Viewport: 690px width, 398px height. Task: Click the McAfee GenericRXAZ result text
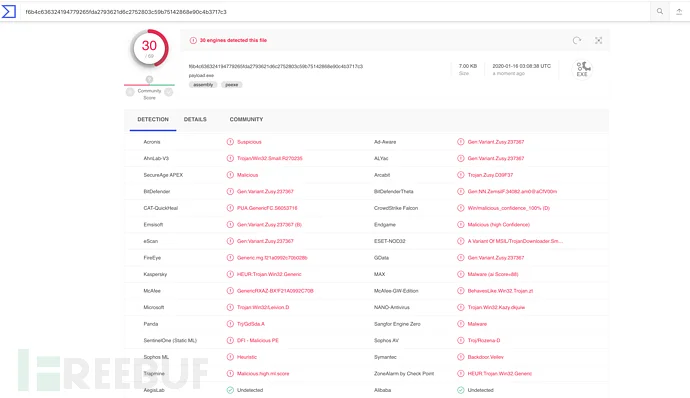pyautogui.click(x=275, y=291)
